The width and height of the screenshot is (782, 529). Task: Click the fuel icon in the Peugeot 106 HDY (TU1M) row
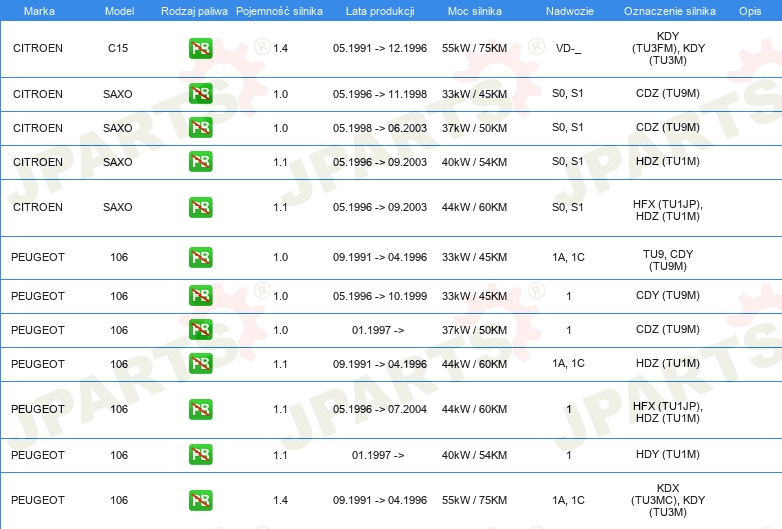click(x=200, y=455)
